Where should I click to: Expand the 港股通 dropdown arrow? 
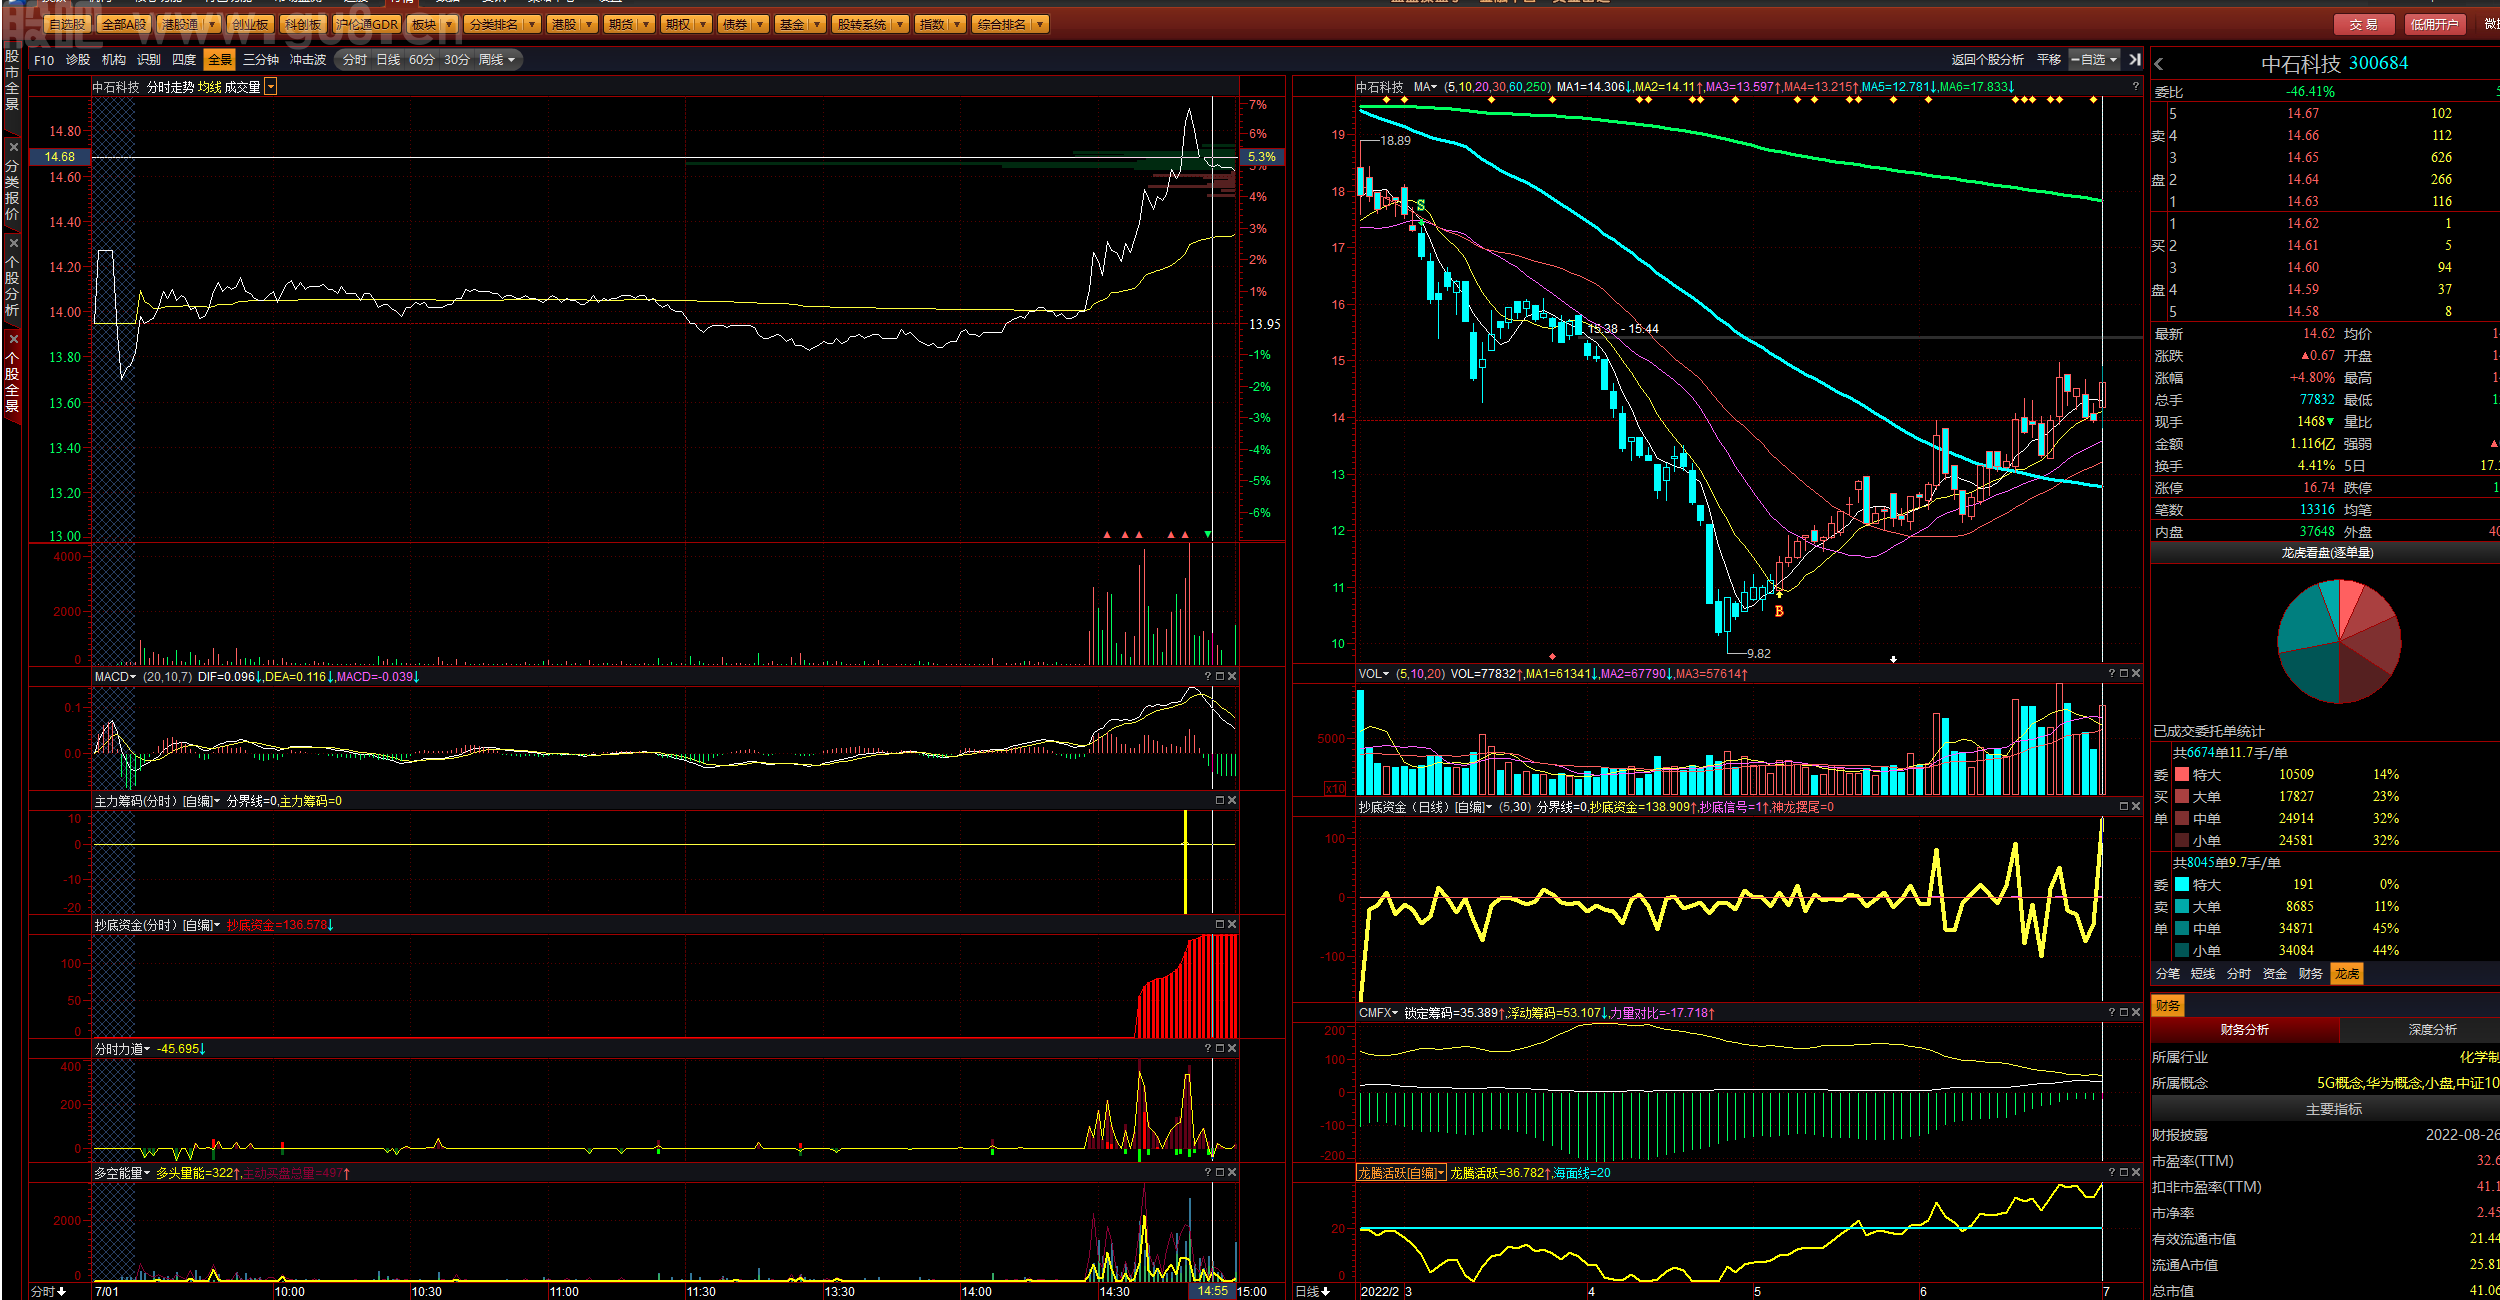212,25
